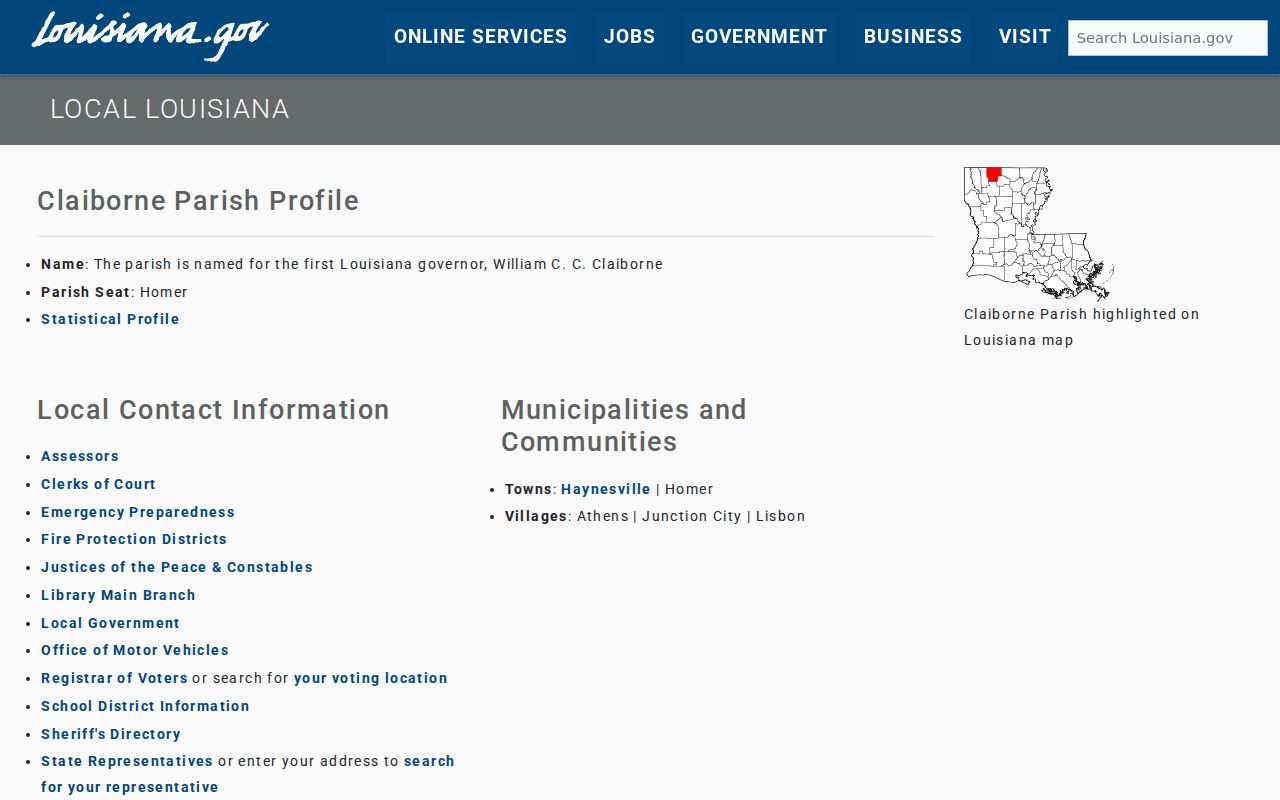The height and width of the screenshot is (800, 1280).
Task: Open the Visit menu
Action: (1025, 37)
